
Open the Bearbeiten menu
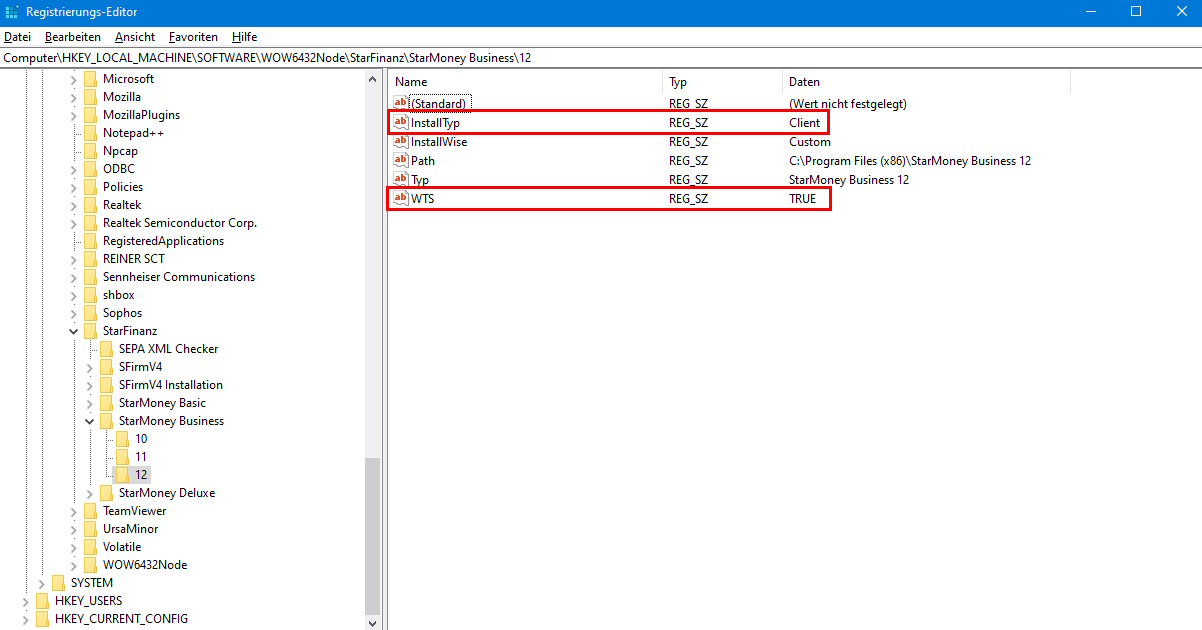(73, 37)
